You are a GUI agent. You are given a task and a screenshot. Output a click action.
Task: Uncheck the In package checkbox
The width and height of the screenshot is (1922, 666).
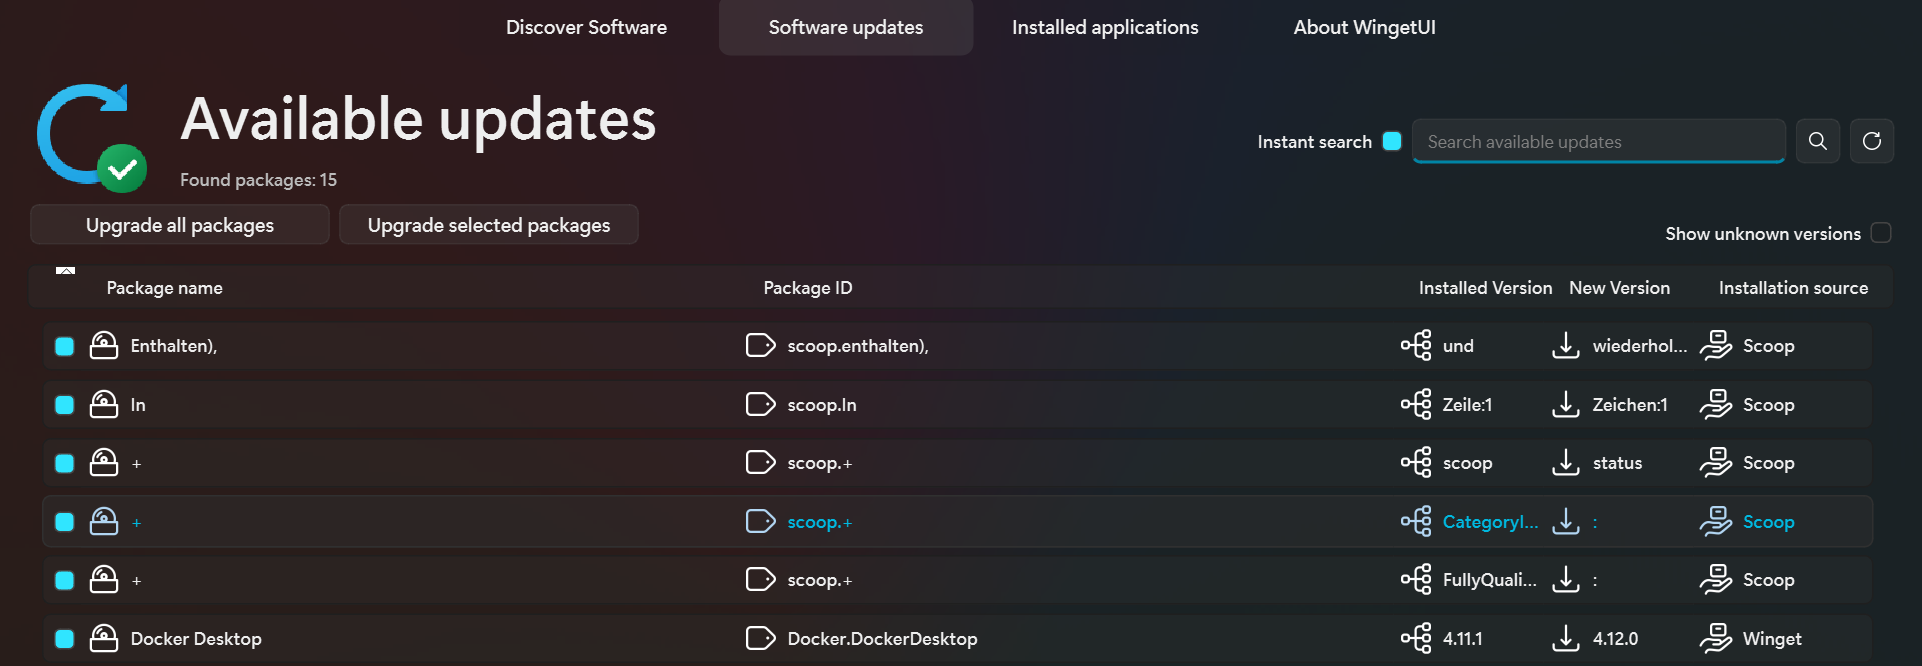[x=65, y=405]
